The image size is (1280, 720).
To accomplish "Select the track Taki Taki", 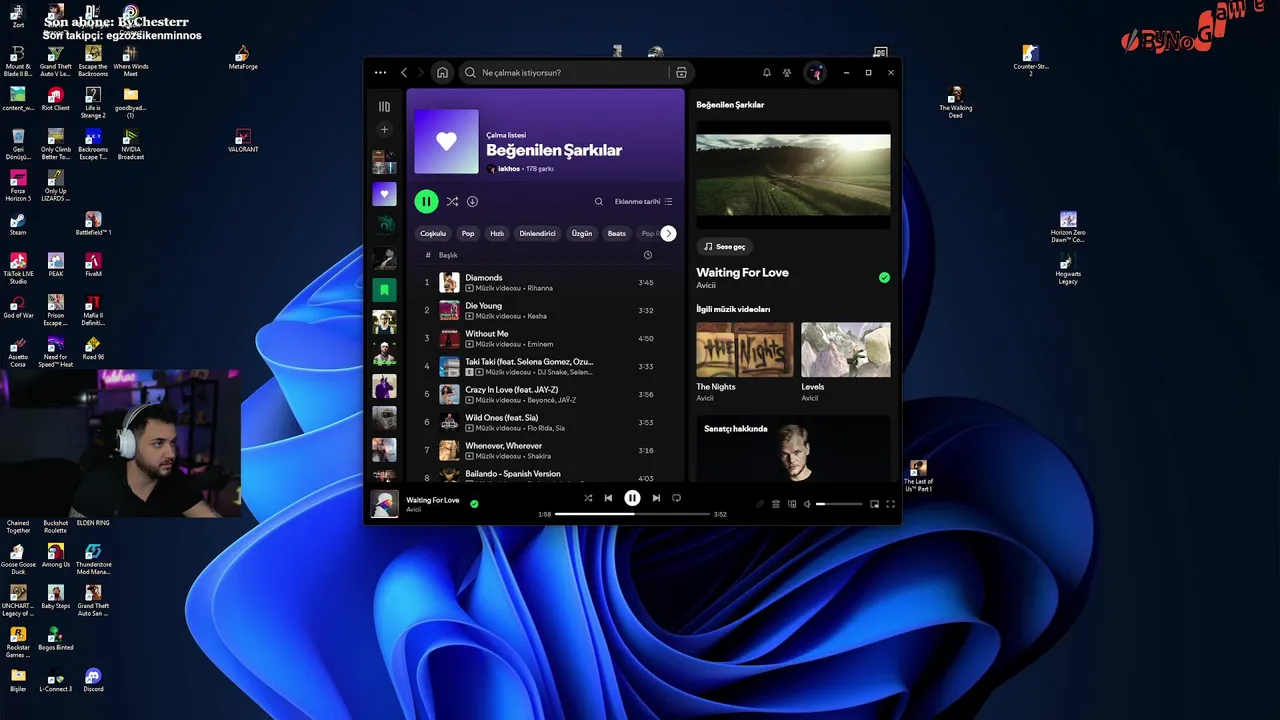I will click(x=545, y=367).
